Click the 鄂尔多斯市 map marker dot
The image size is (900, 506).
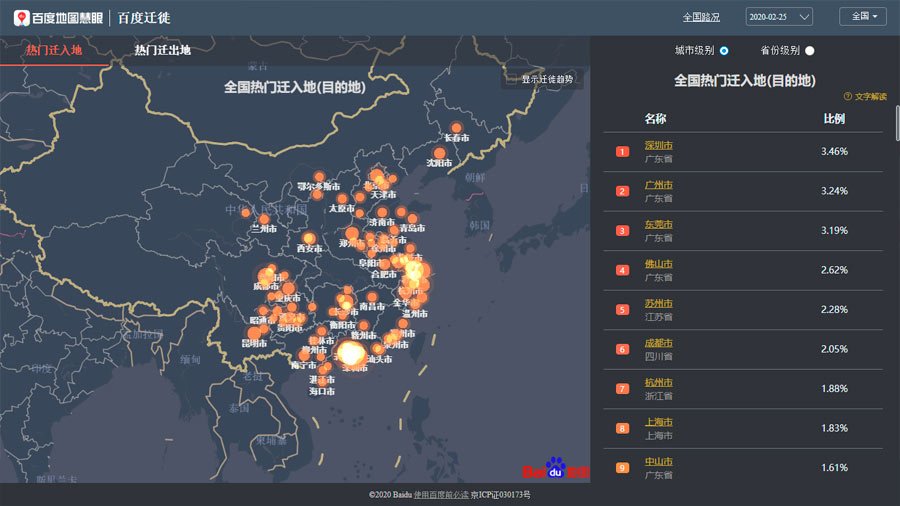point(319,177)
